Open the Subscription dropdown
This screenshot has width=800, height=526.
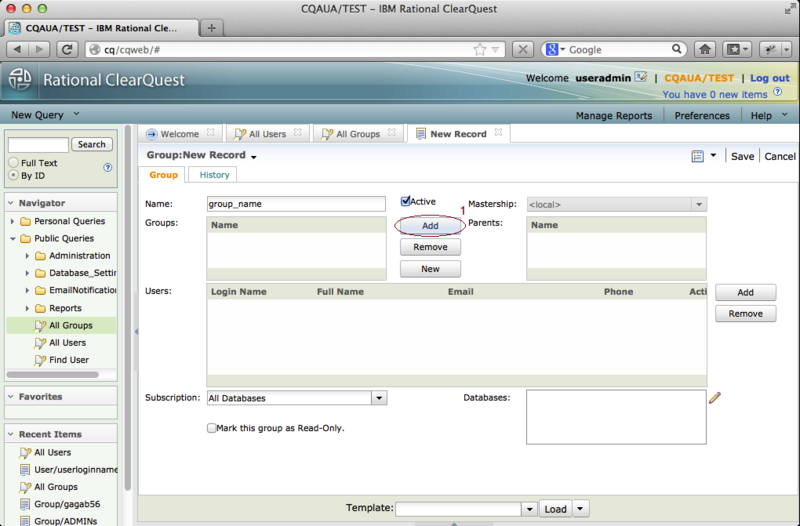point(379,398)
